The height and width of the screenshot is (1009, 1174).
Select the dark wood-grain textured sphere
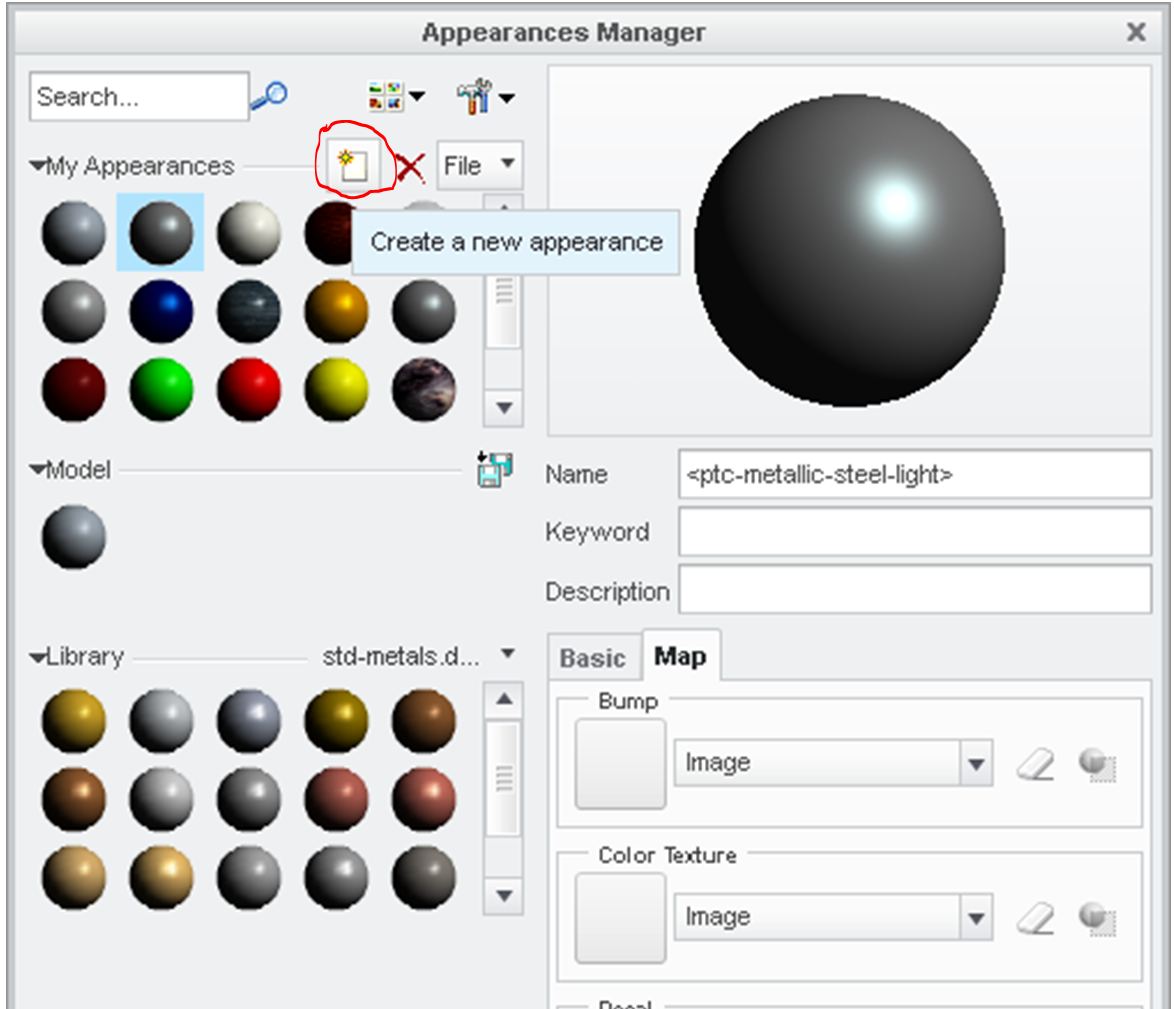[x=249, y=311]
